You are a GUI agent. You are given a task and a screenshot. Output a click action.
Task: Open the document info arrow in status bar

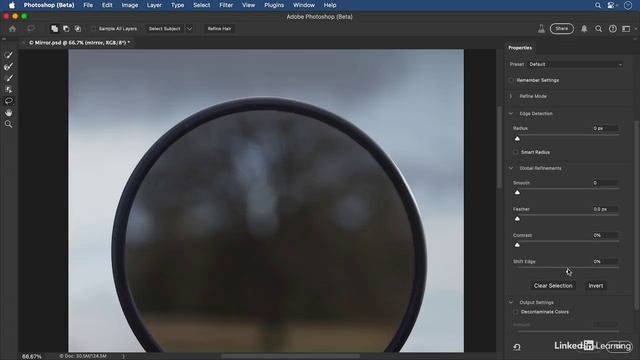[x=123, y=356]
